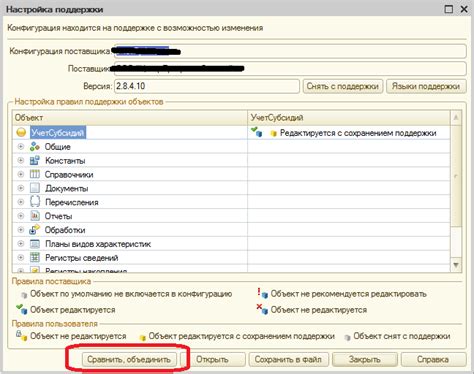Maximize the Настройка поддержки window
The height and width of the screenshot is (374, 474).
[x=449, y=9]
